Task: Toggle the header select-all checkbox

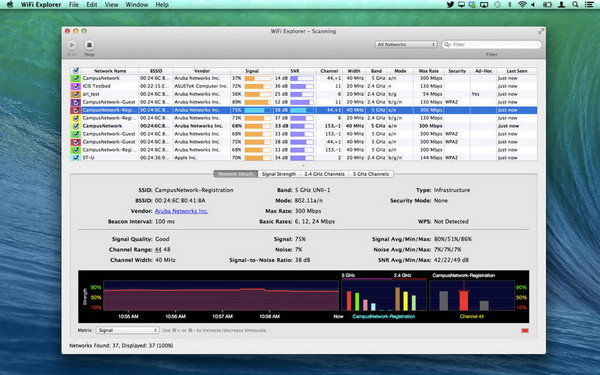Action: click(x=76, y=71)
